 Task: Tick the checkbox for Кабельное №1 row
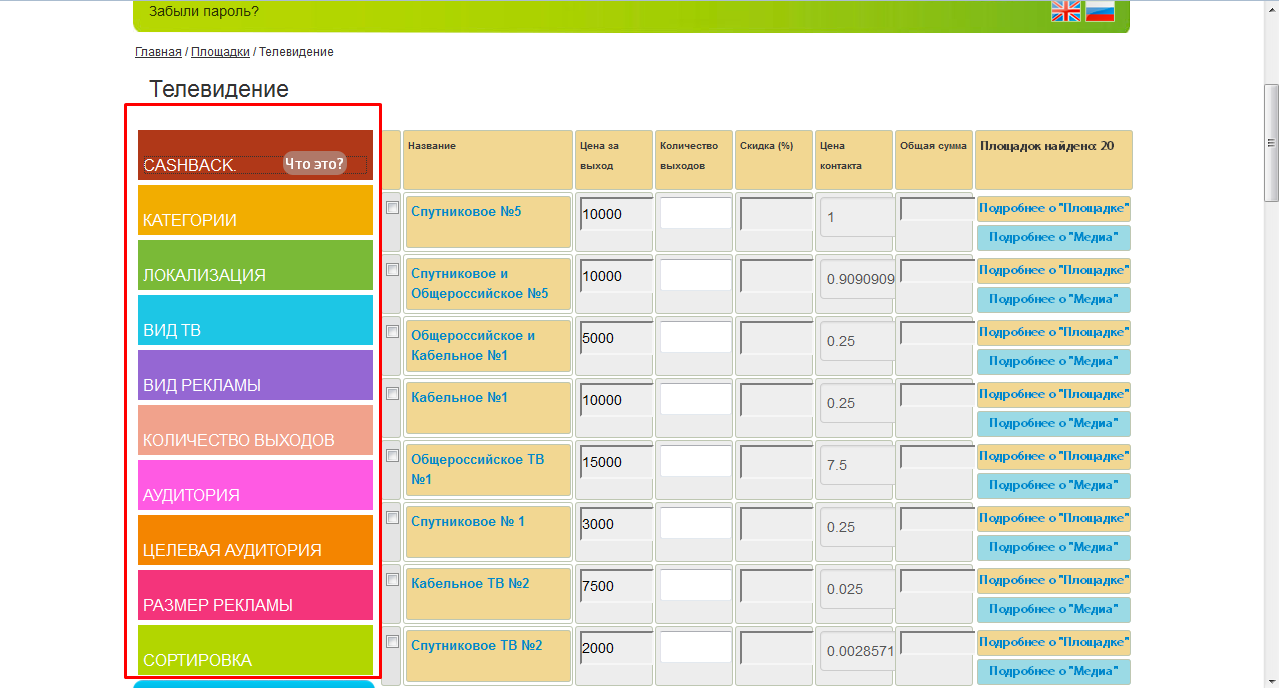[x=392, y=394]
